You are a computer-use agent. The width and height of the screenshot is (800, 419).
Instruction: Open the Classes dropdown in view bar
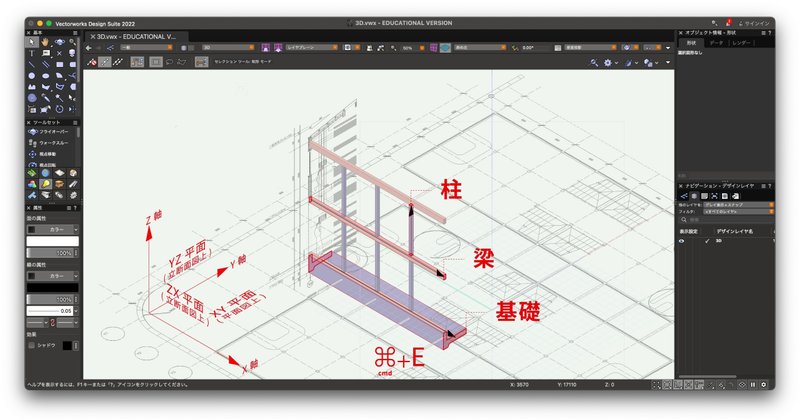click(146, 47)
